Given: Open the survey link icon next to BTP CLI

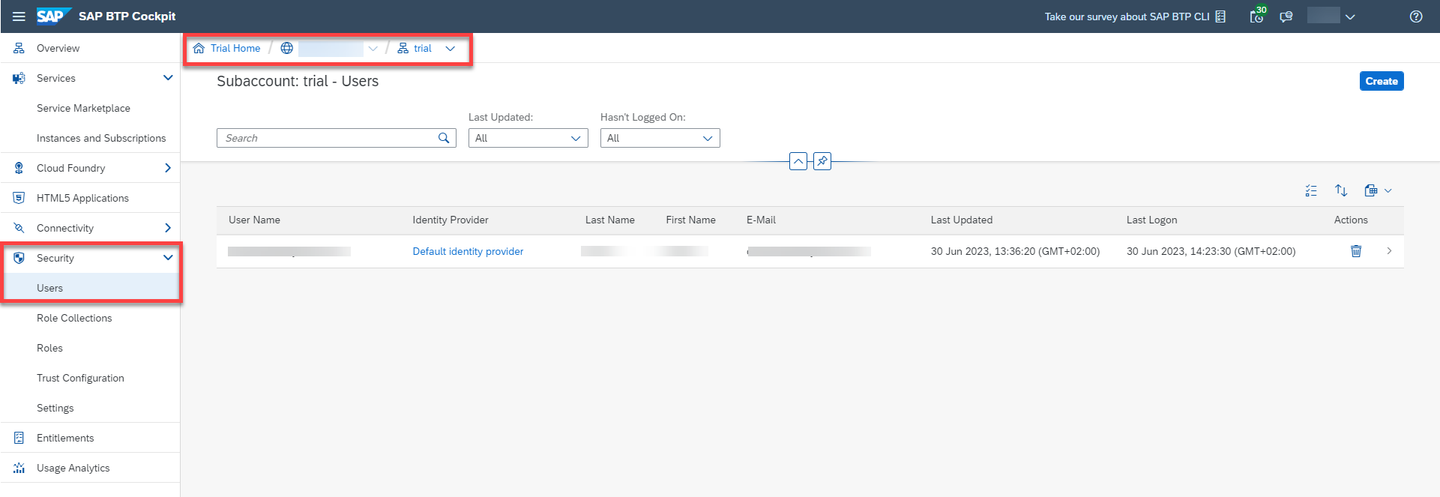Looking at the screenshot, I should coord(1220,16).
